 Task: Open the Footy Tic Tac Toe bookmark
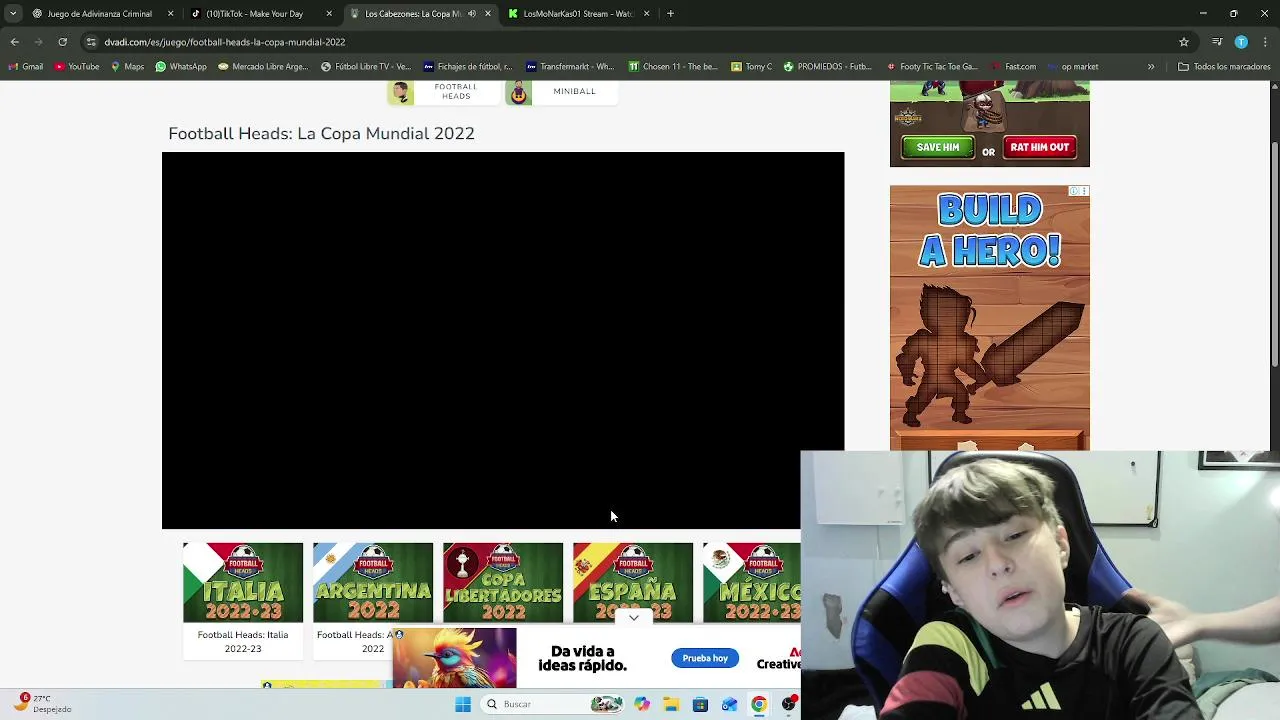932,67
